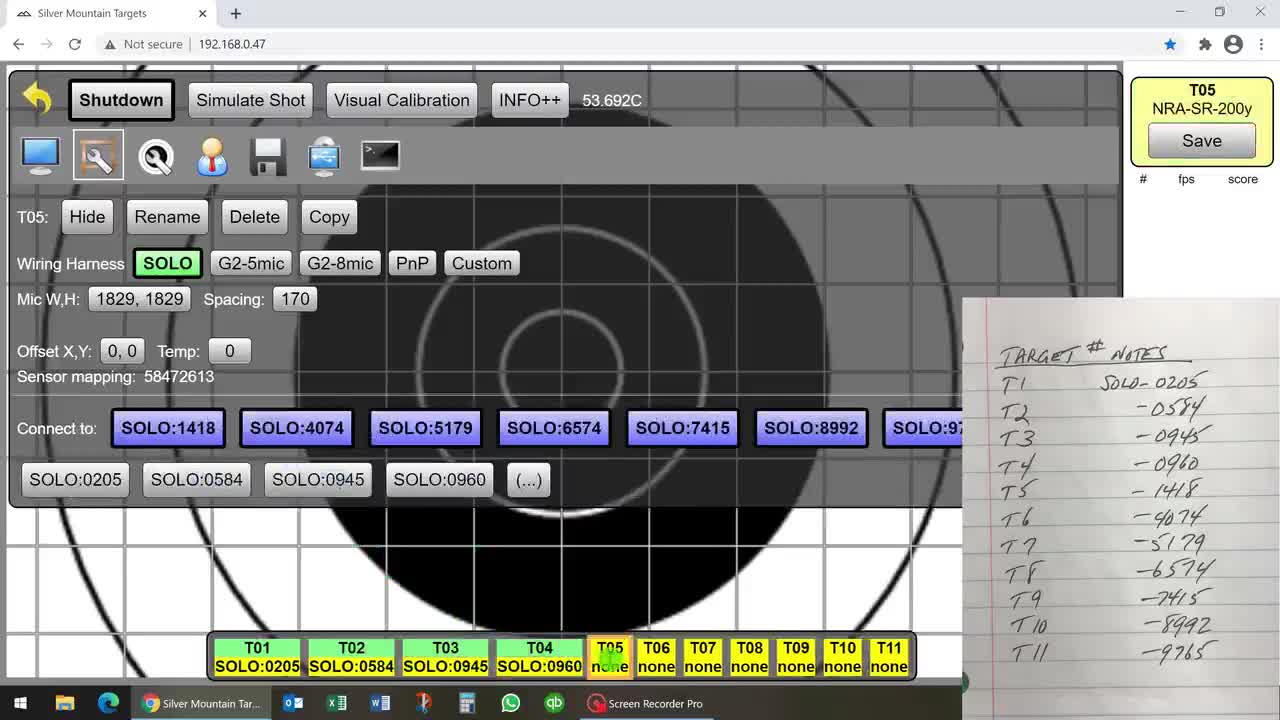Select PnP wiring harness
The height and width of the screenshot is (720, 1280).
coord(412,263)
